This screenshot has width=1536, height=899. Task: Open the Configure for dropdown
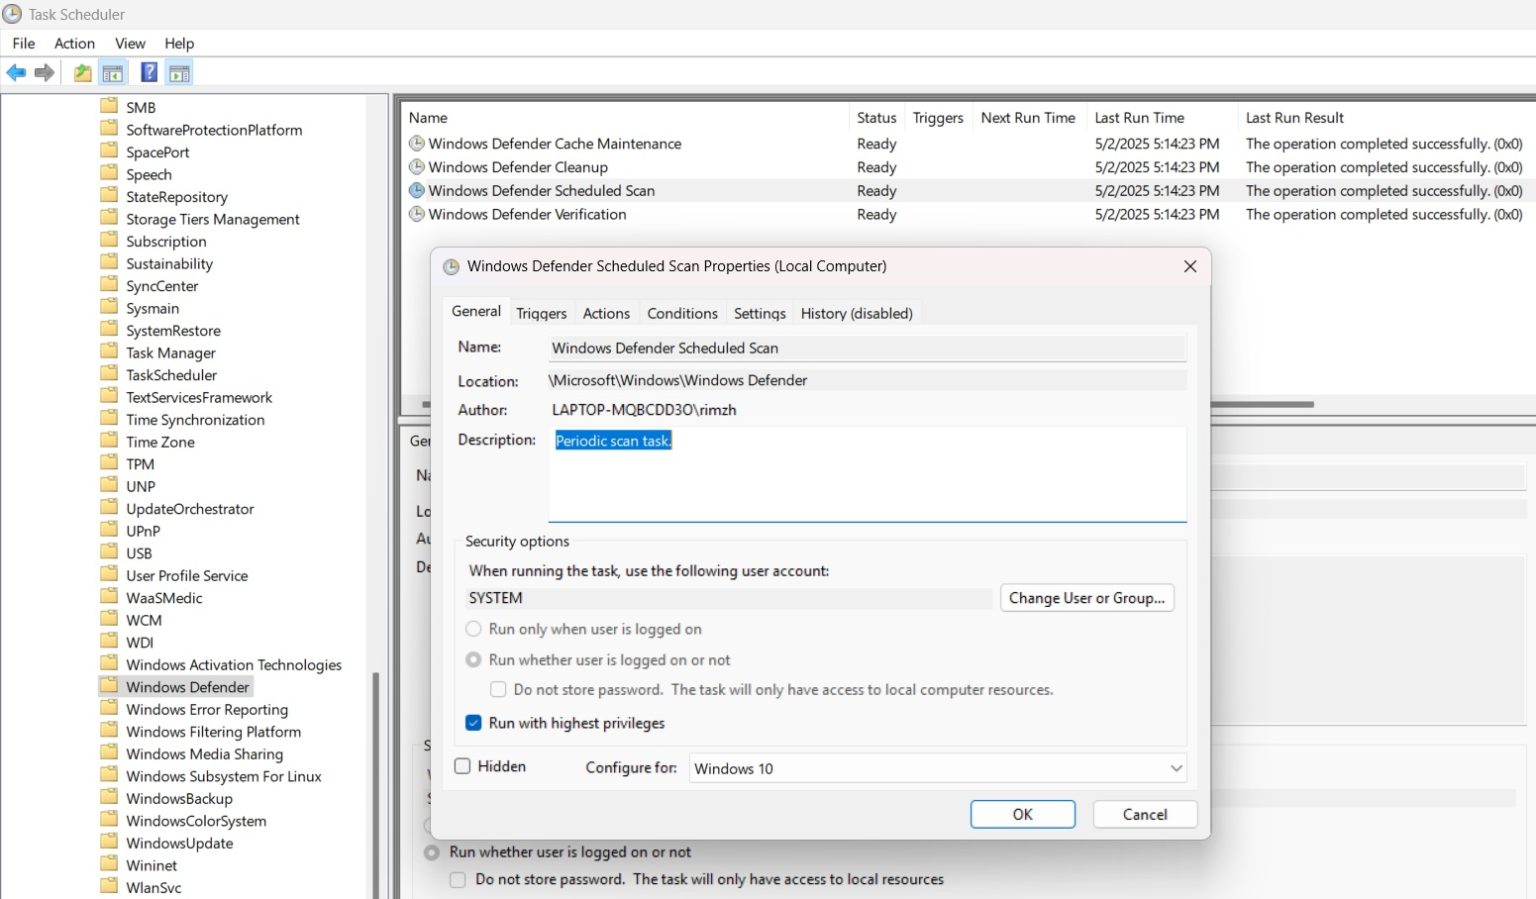coord(1177,768)
